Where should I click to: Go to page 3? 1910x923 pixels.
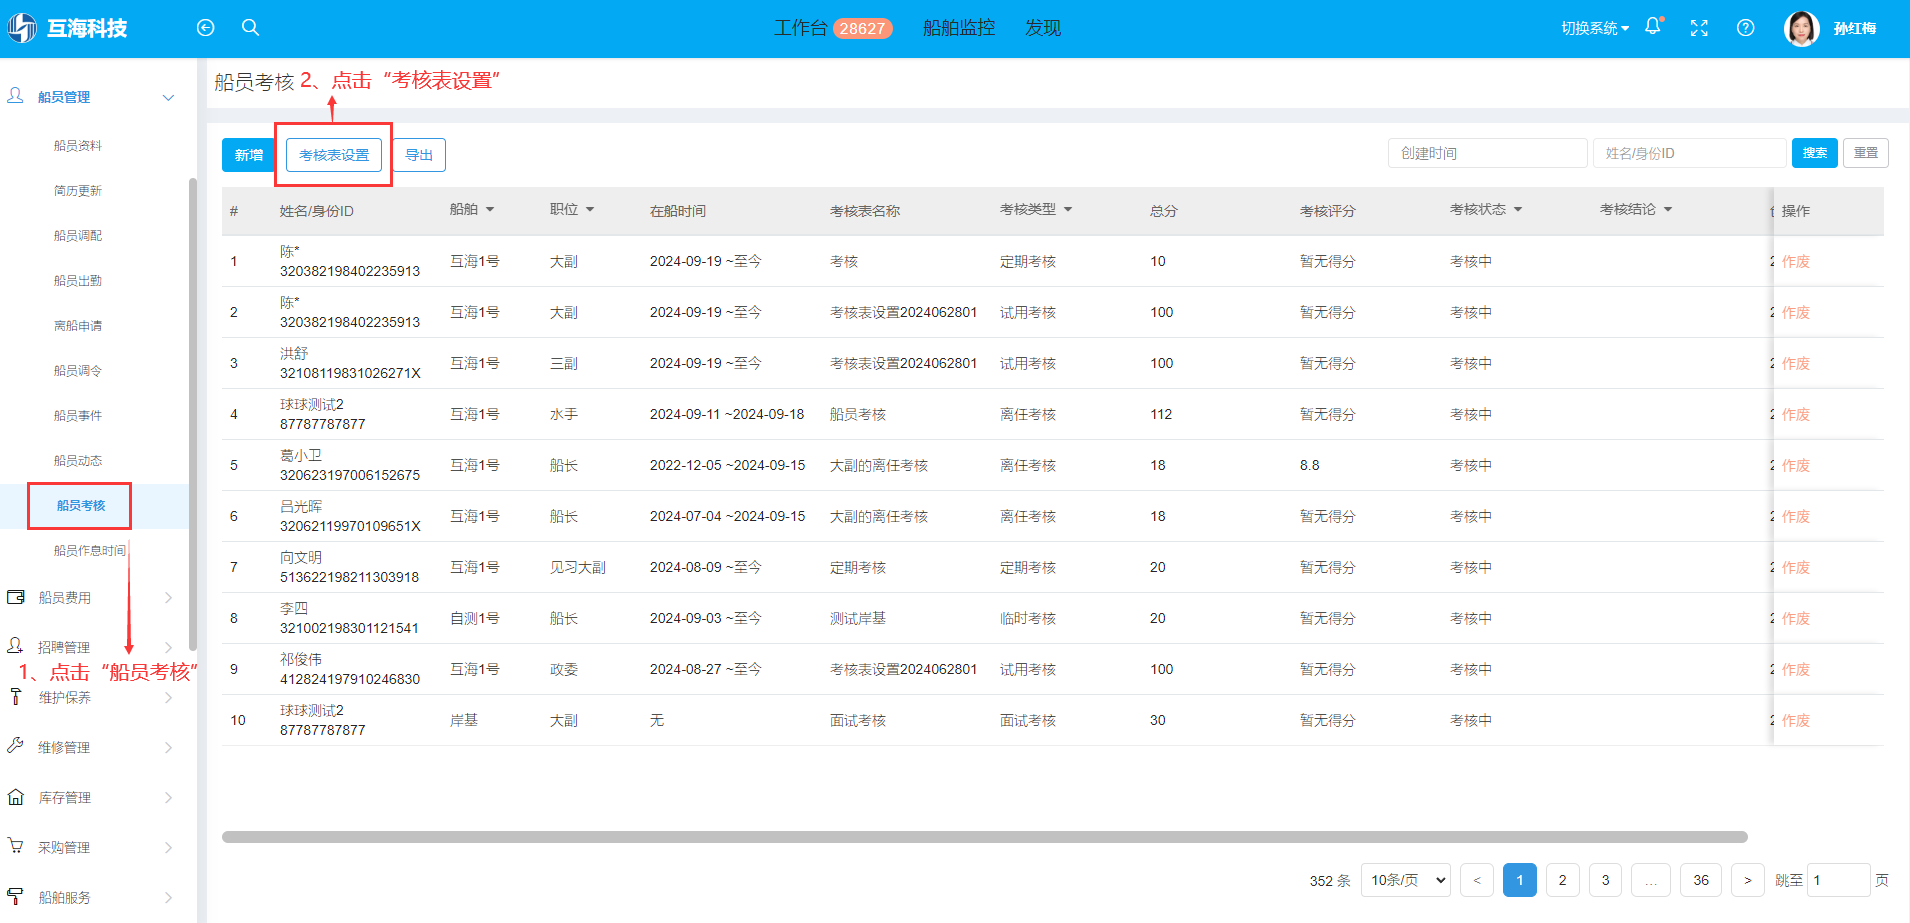[x=1605, y=880]
